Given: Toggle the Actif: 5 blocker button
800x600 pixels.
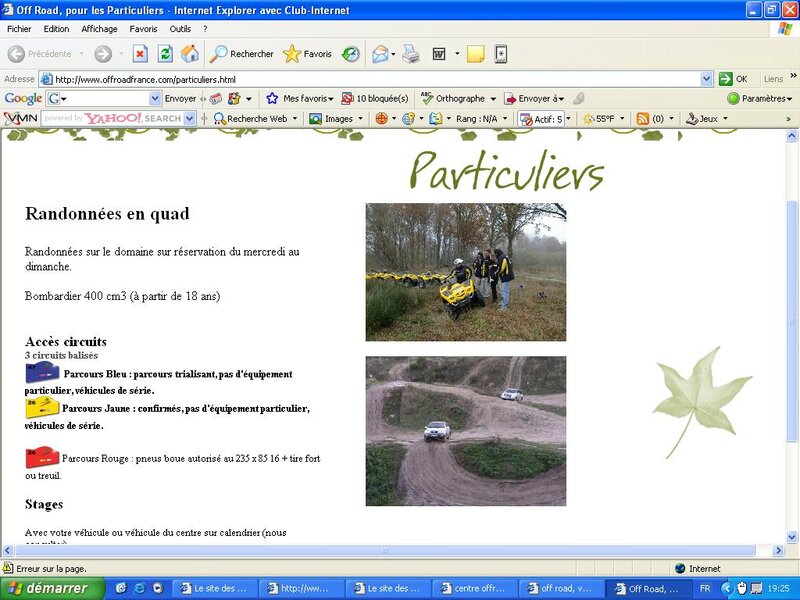Looking at the screenshot, I should [541, 119].
